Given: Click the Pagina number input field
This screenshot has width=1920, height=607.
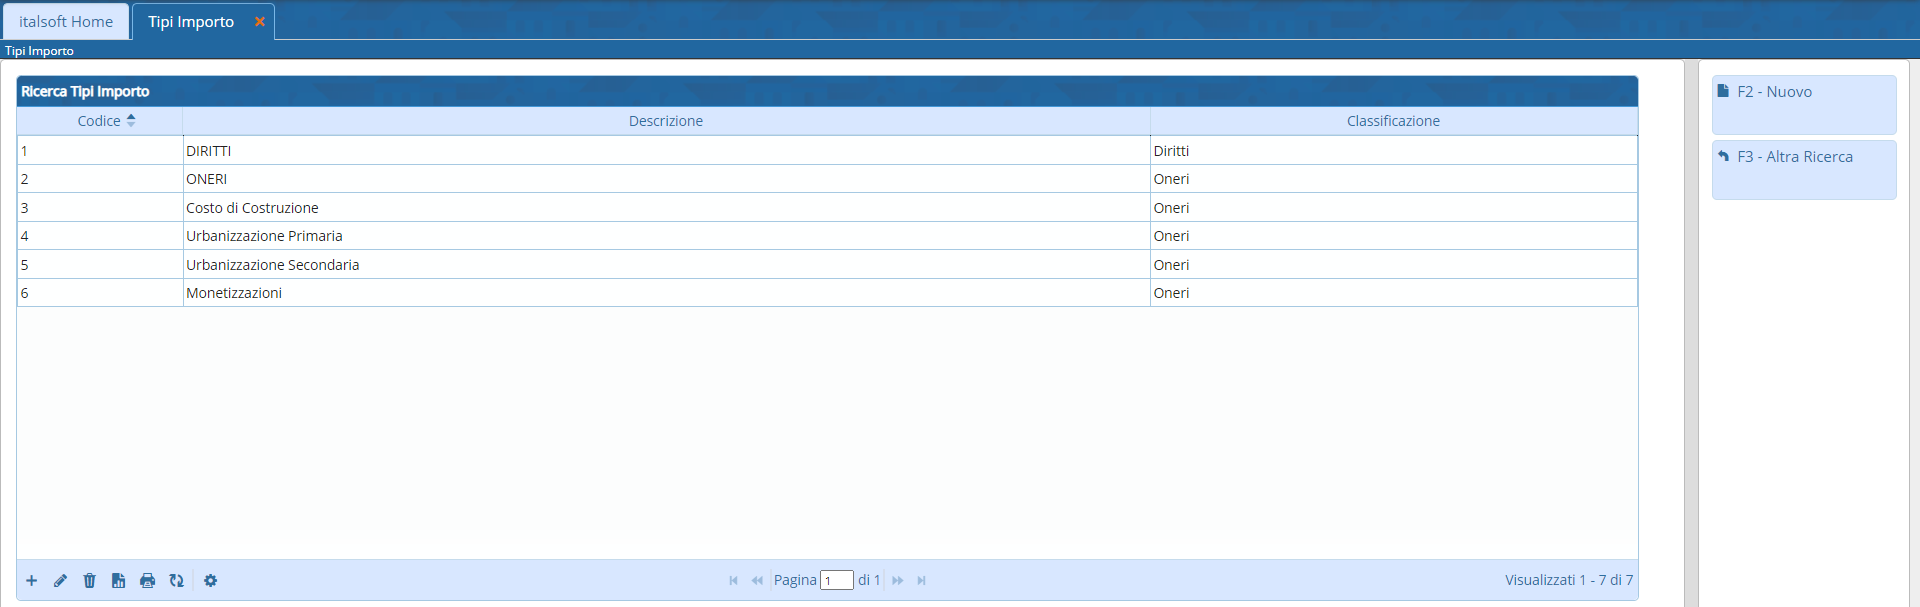Looking at the screenshot, I should click(836, 581).
